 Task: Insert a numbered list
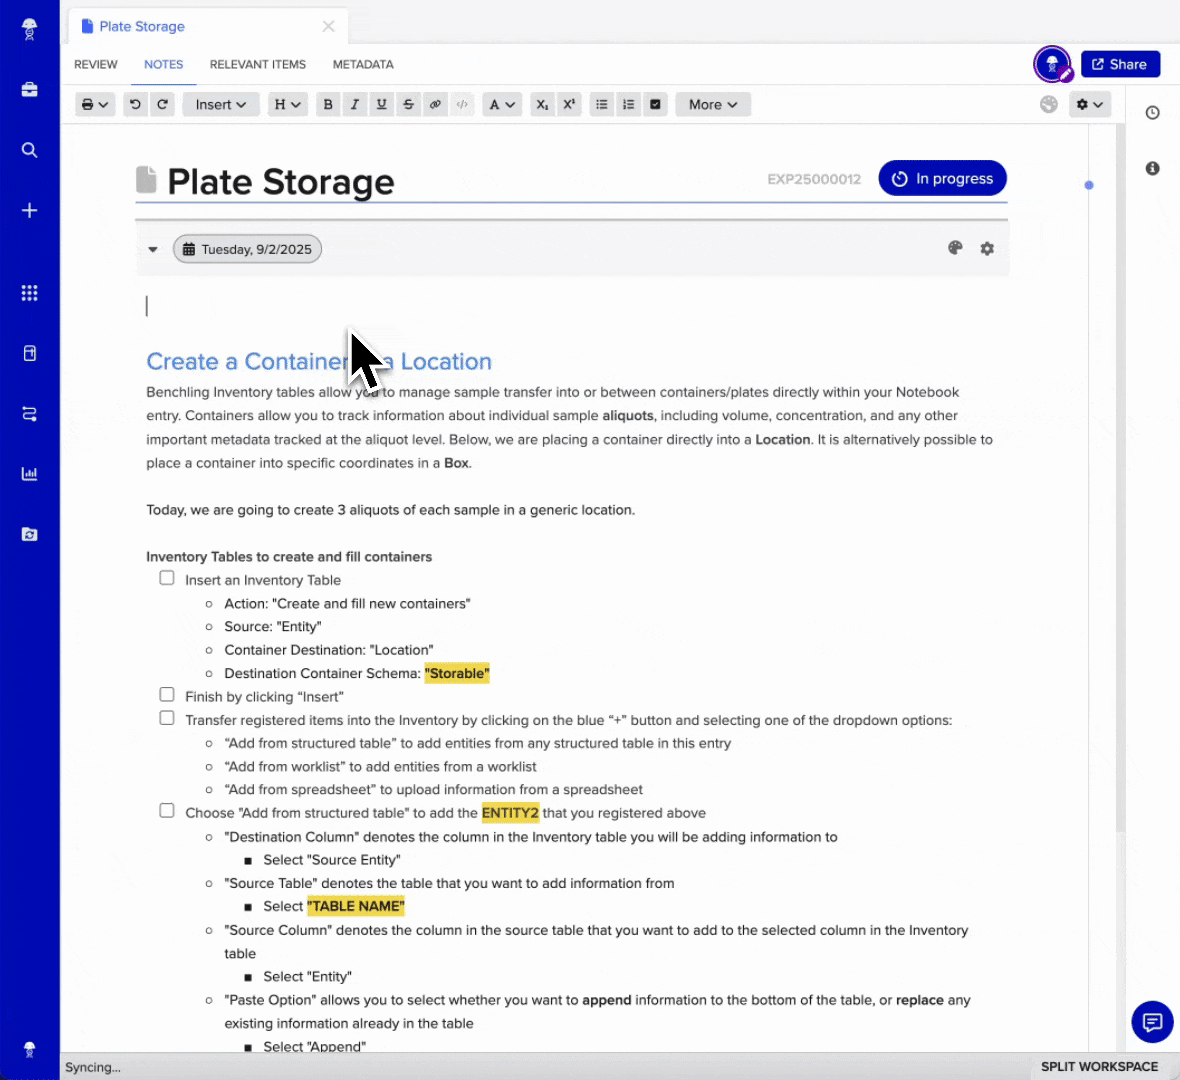pos(628,104)
